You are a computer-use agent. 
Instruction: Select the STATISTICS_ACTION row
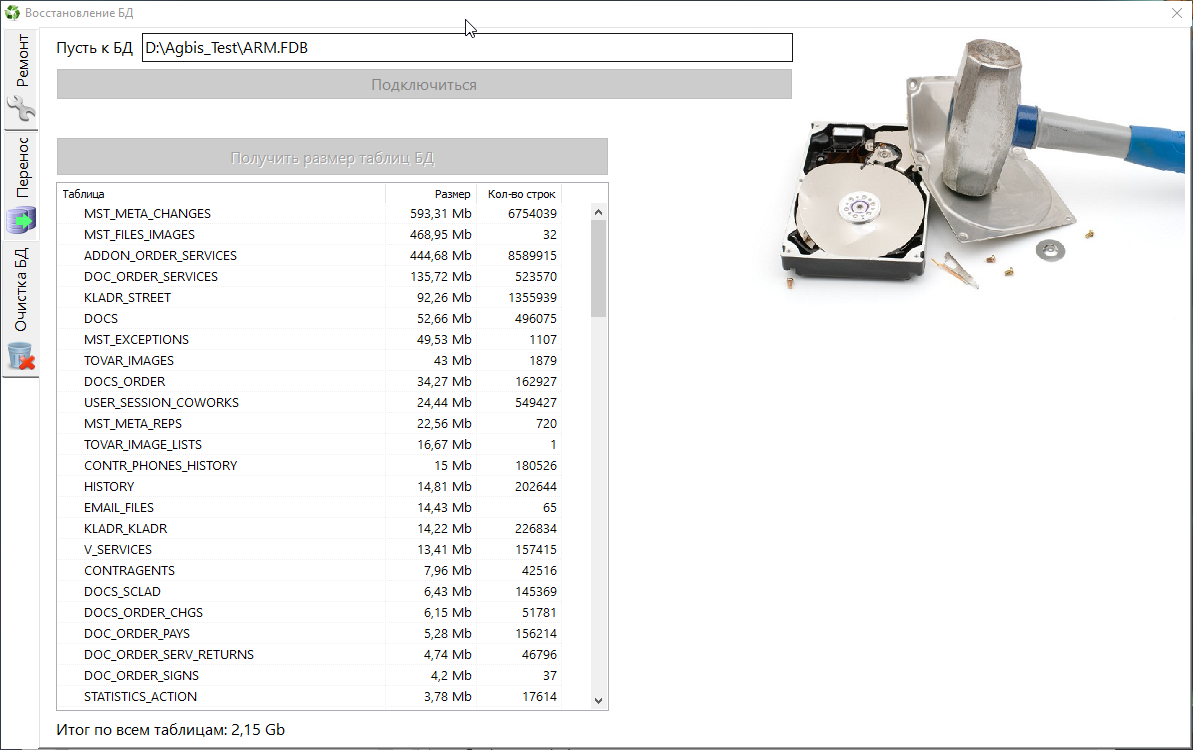309,697
